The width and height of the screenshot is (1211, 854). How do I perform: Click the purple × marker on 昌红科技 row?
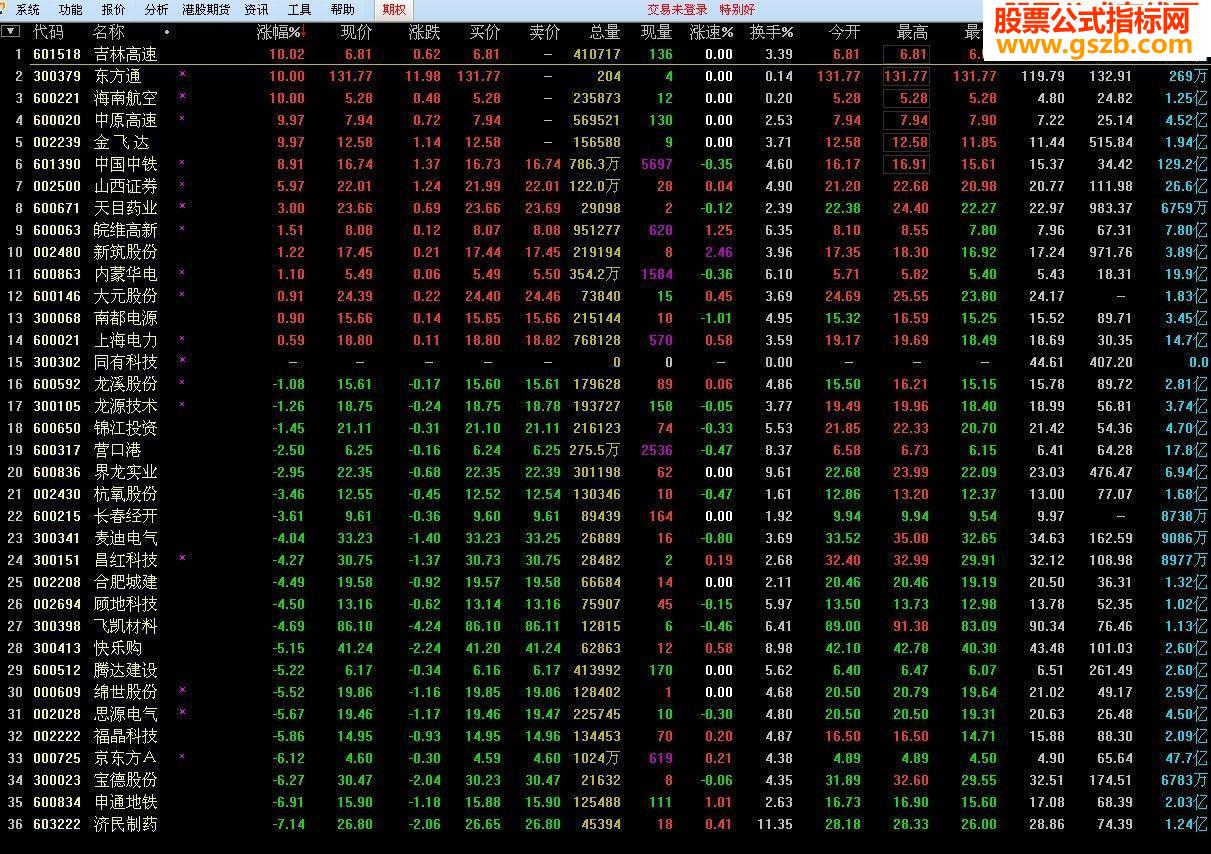point(182,558)
